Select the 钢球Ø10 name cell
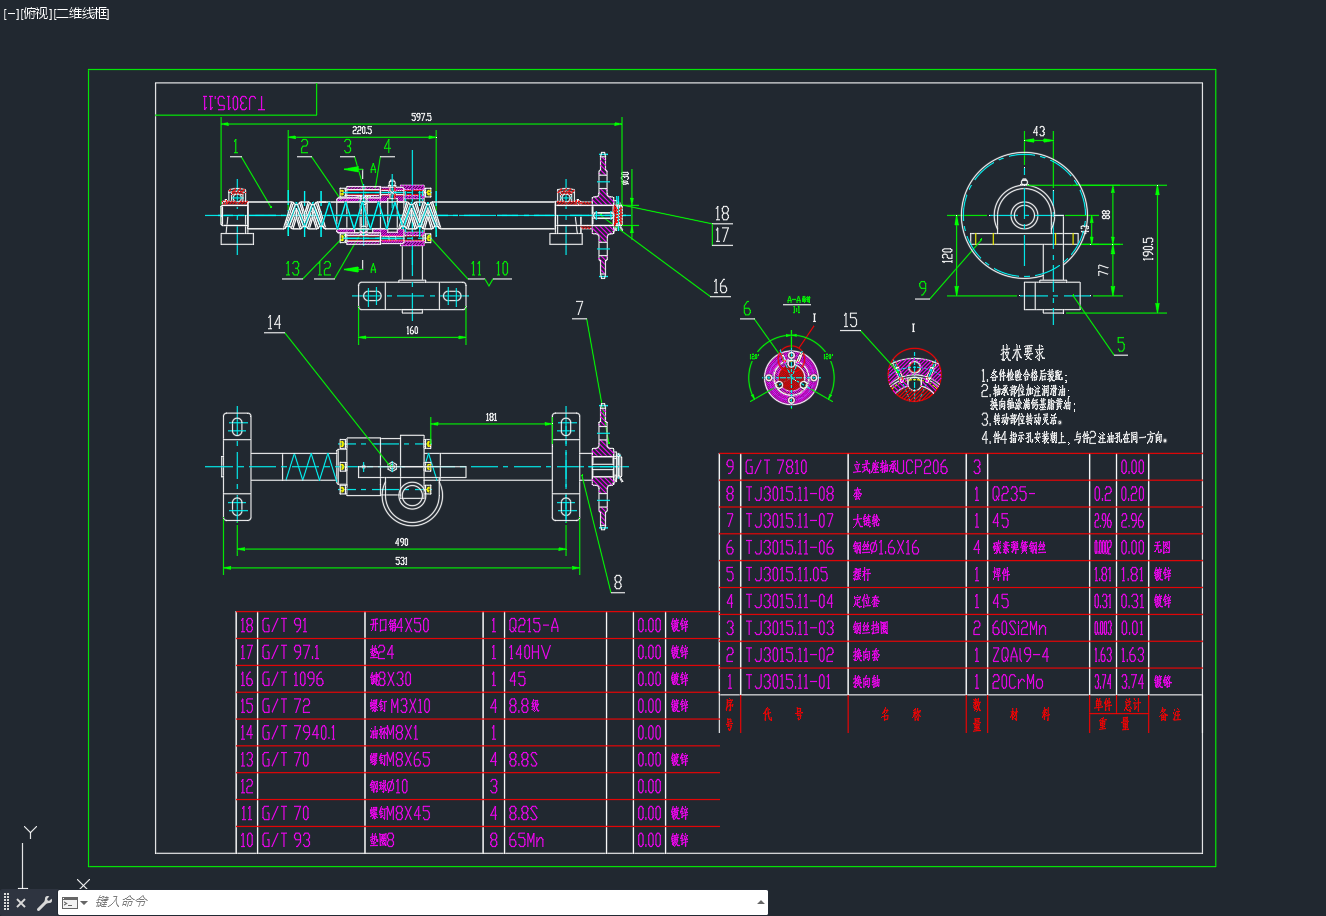 (389, 787)
